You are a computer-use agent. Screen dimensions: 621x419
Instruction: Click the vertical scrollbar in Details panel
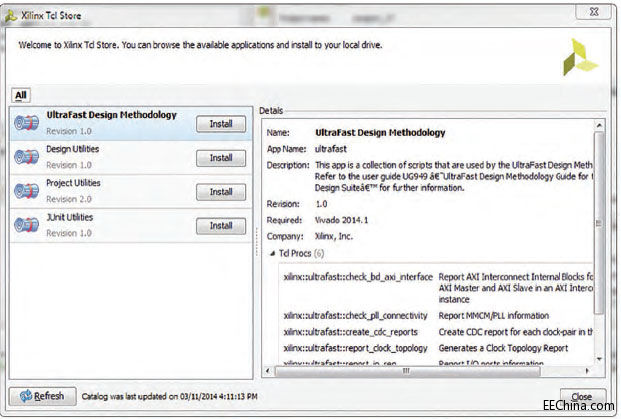pyautogui.click(x=599, y=200)
